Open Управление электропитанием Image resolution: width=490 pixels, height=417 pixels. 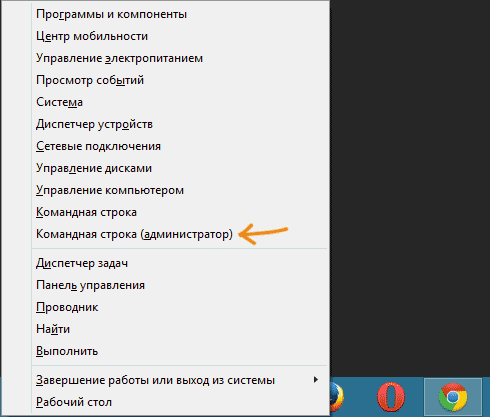pos(180,58)
